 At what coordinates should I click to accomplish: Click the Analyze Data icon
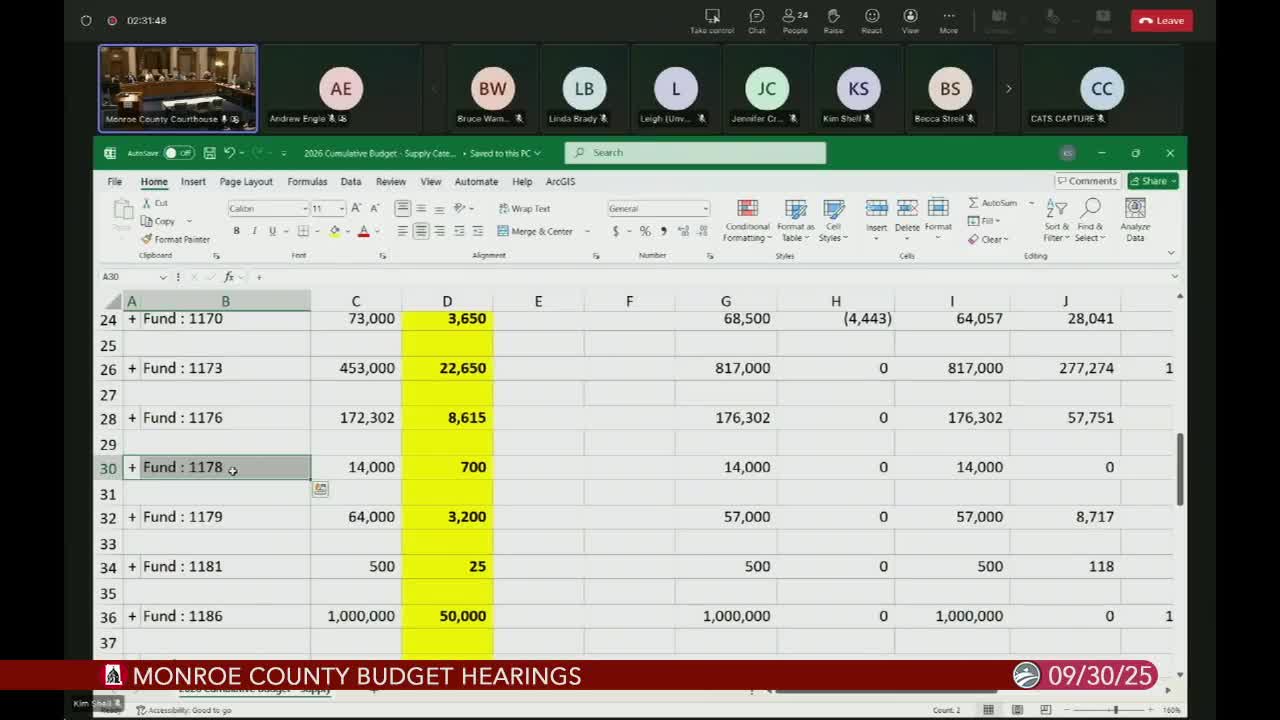(x=1135, y=218)
